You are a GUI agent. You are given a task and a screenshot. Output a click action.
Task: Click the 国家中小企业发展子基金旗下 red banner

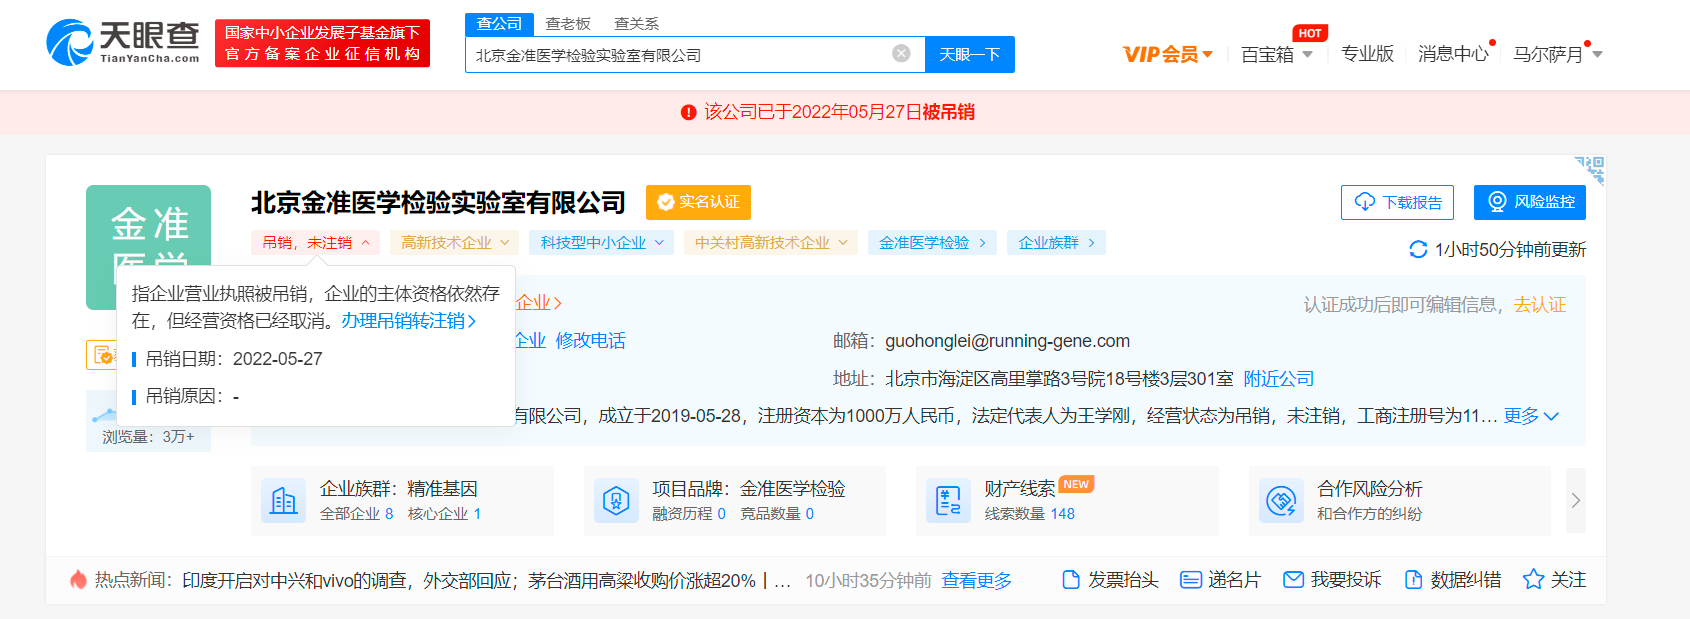[x=322, y=43]
